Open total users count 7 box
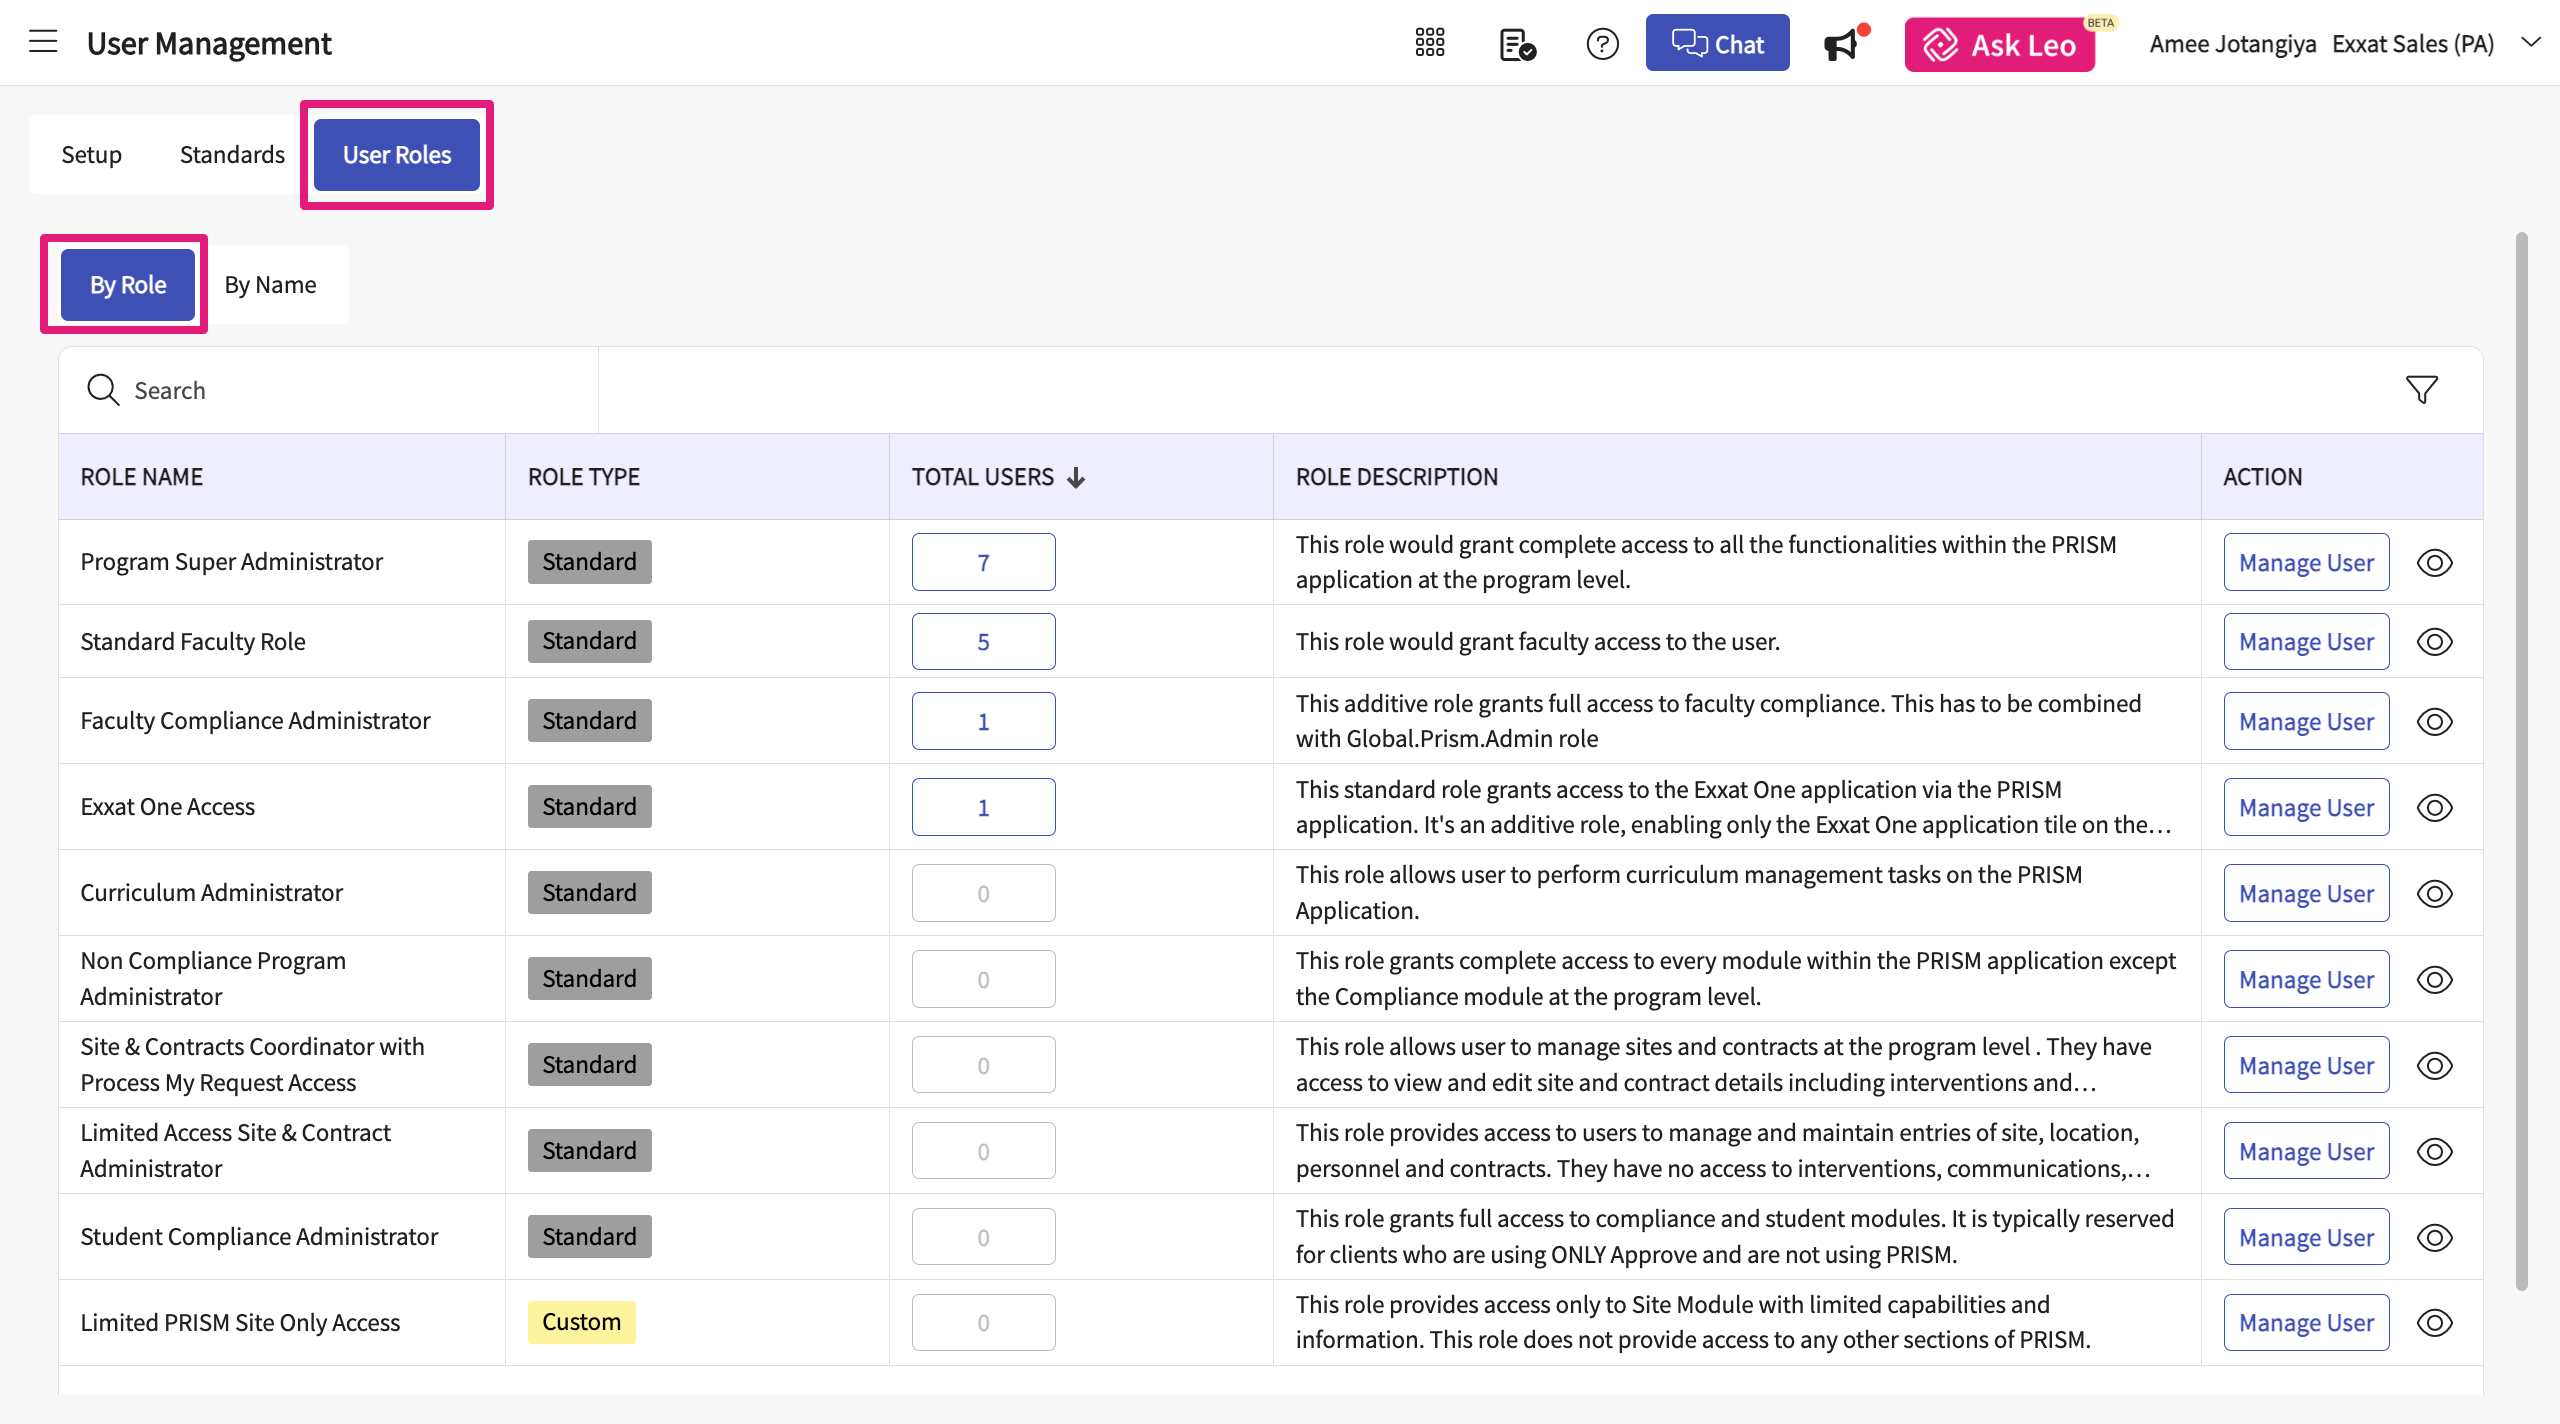Image resolution: width=2560 pixels, height=1424 pixels. point(983,563)
